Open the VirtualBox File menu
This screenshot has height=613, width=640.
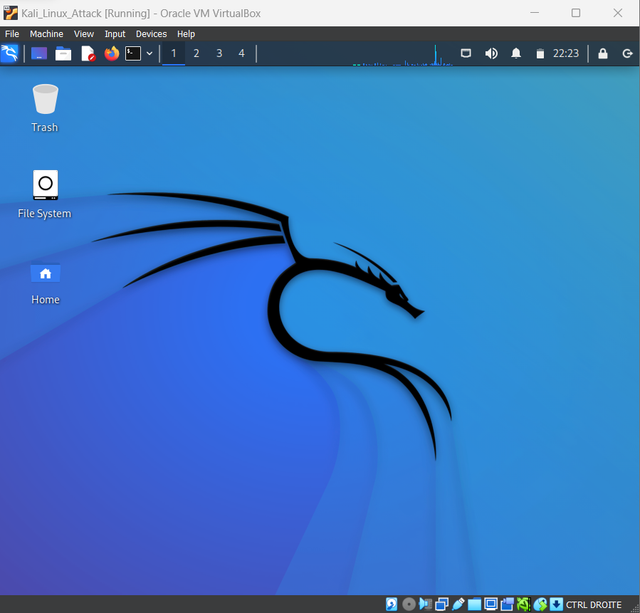pyautogui.click(x=12, y=34)
